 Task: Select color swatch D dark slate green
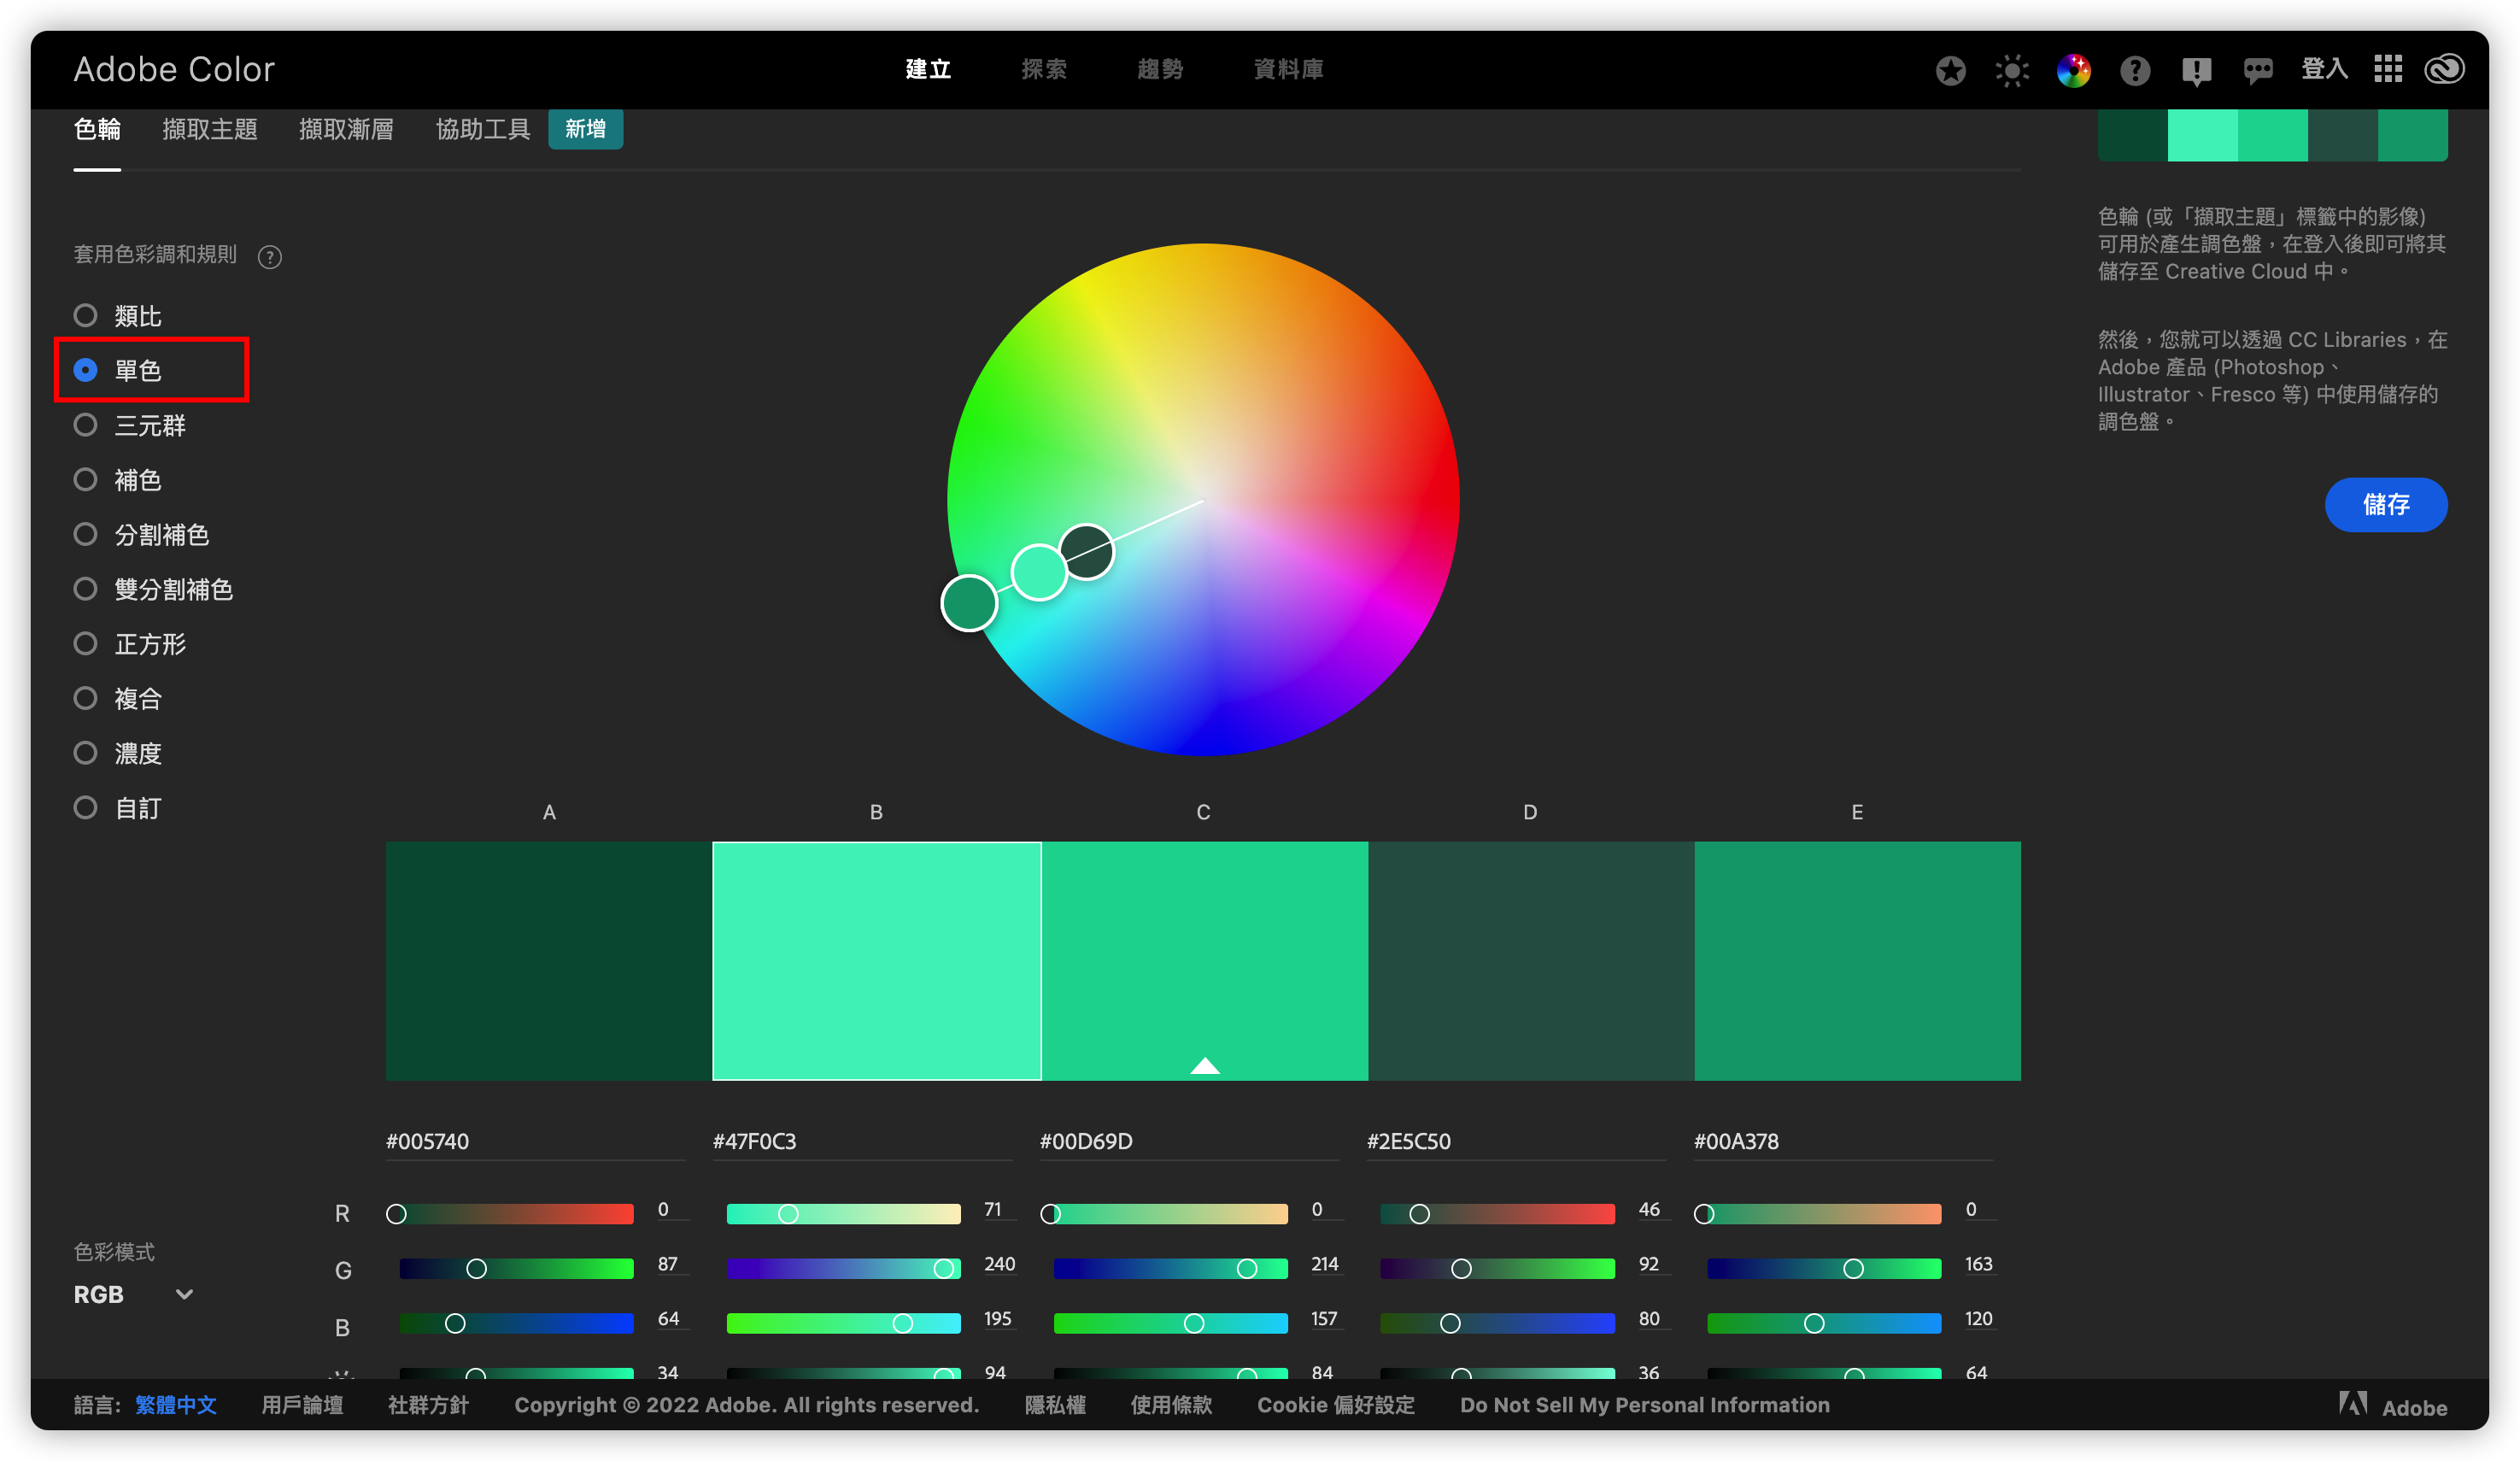1531,960
